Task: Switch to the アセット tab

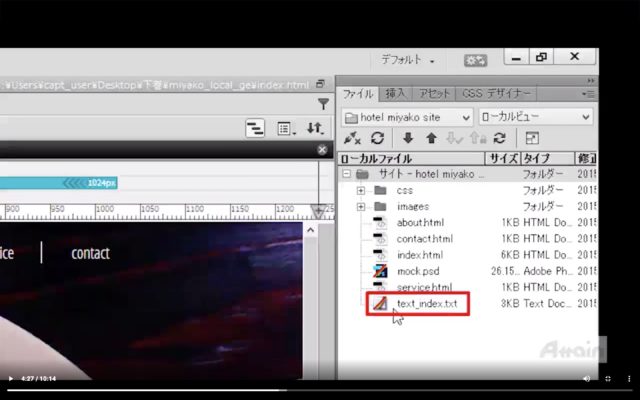Action: (434, 94)
